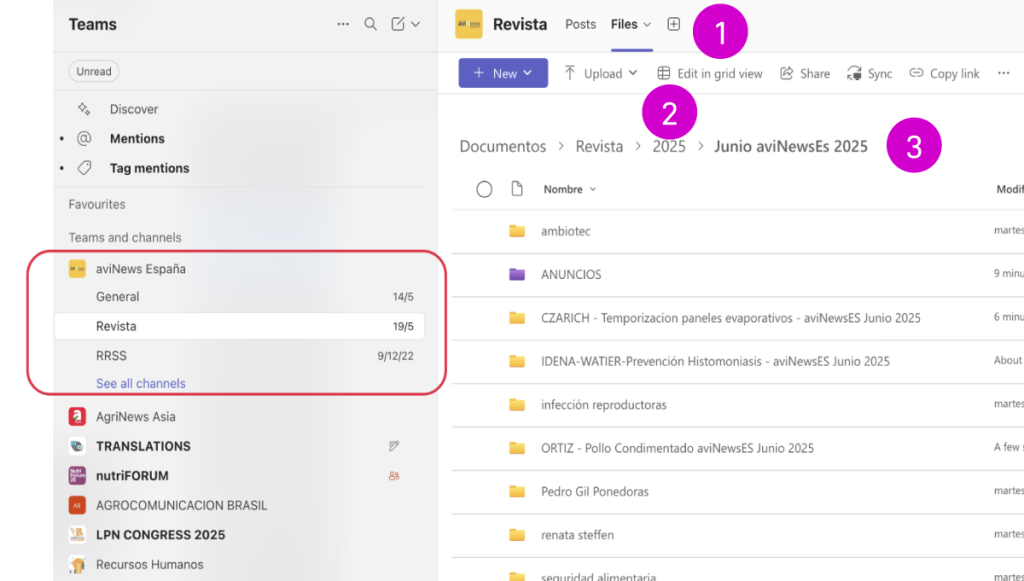Open the purple ANUNCIOS folder
Viewport: 1024px width, 581px height.
[x=570, y=274]
